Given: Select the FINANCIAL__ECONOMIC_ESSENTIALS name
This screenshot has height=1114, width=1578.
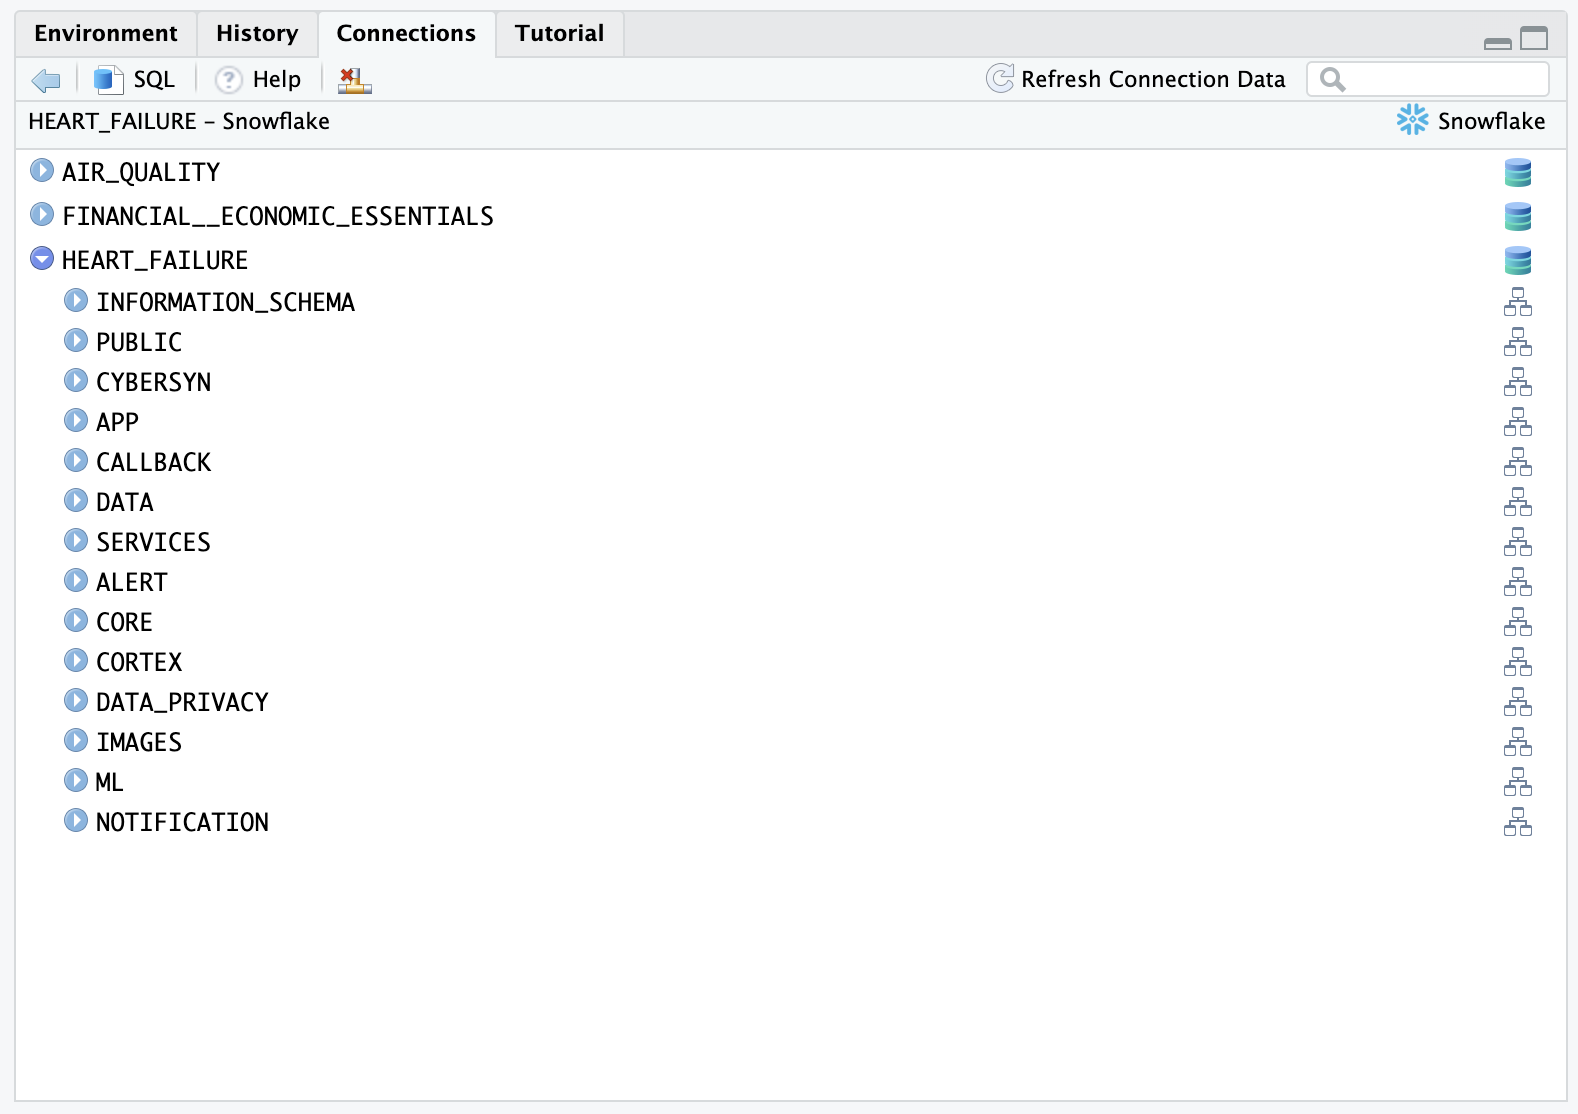Looking at the screenshot, I should pyautogui.click(x=278, y=217).
